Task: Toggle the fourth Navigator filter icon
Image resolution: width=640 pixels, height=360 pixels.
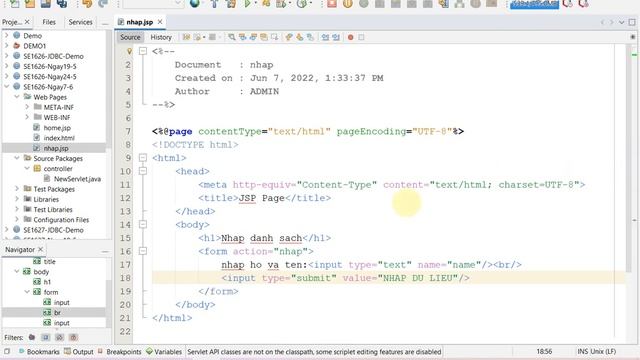Action: pyautogui.click(x=73, y=338)
